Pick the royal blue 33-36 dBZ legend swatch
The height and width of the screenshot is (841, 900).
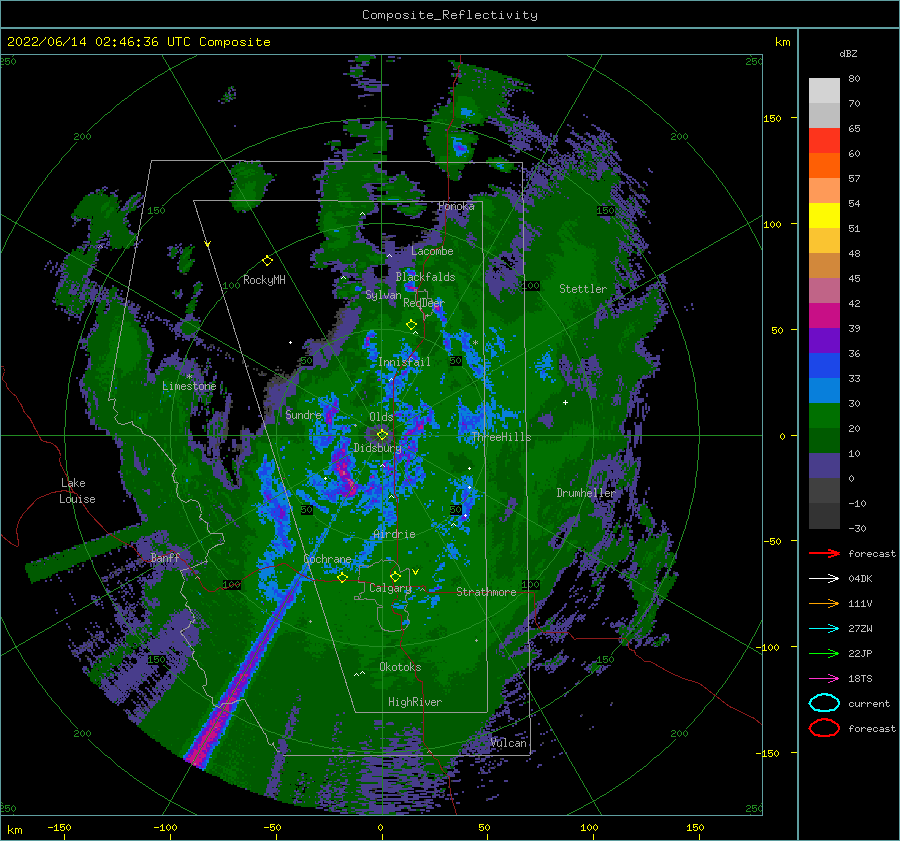(824, 366)
